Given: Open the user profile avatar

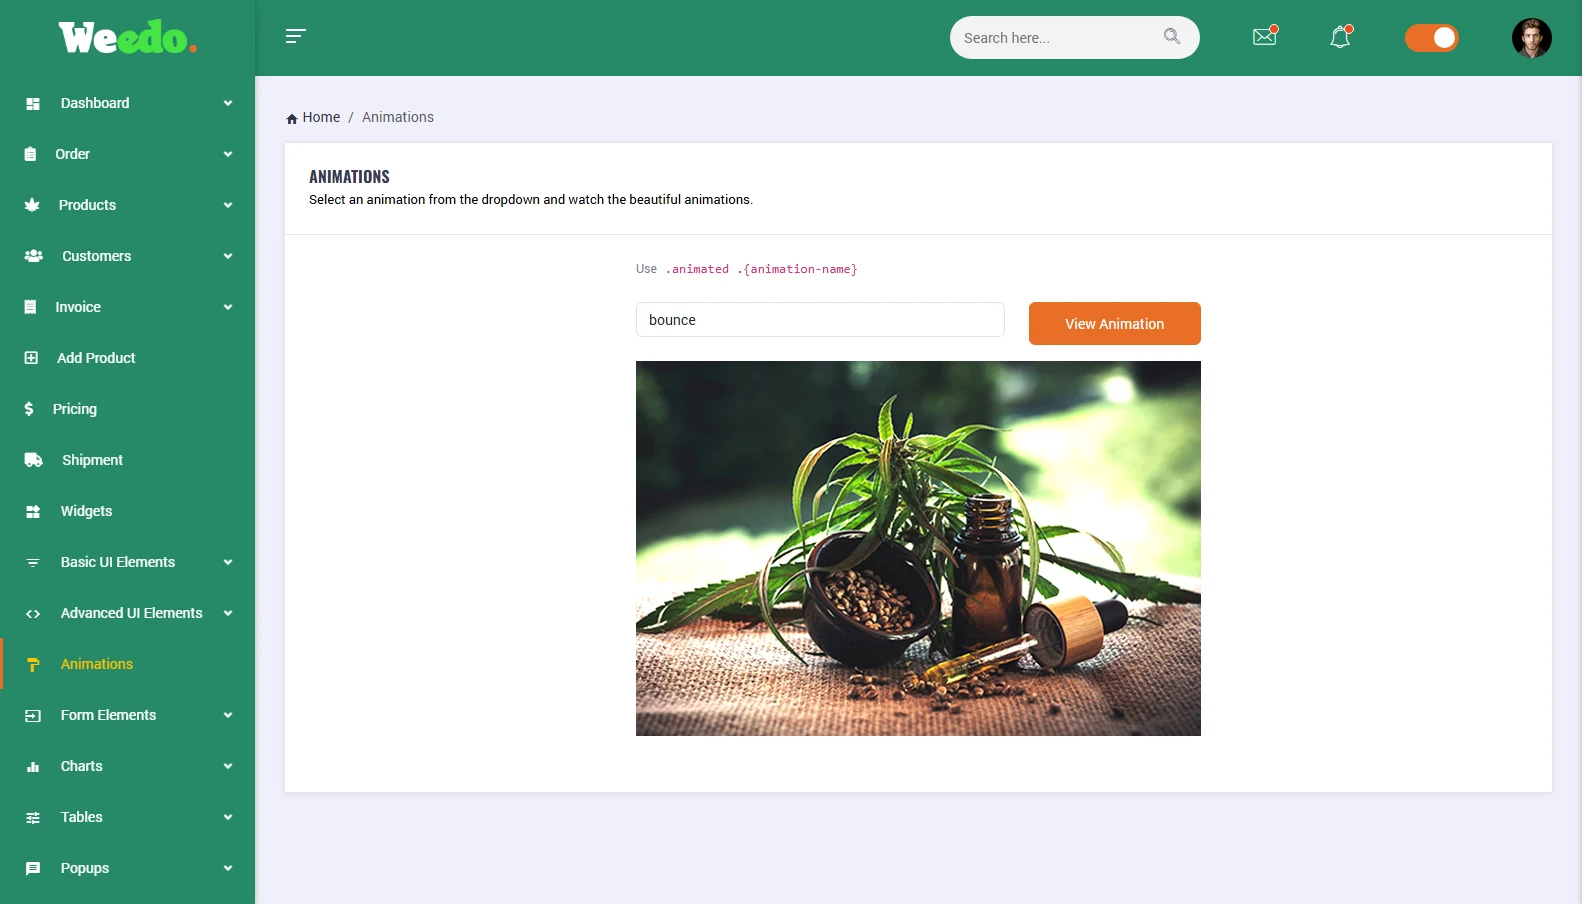Looking at the screenshot, I should click(x=1531, y=38).
